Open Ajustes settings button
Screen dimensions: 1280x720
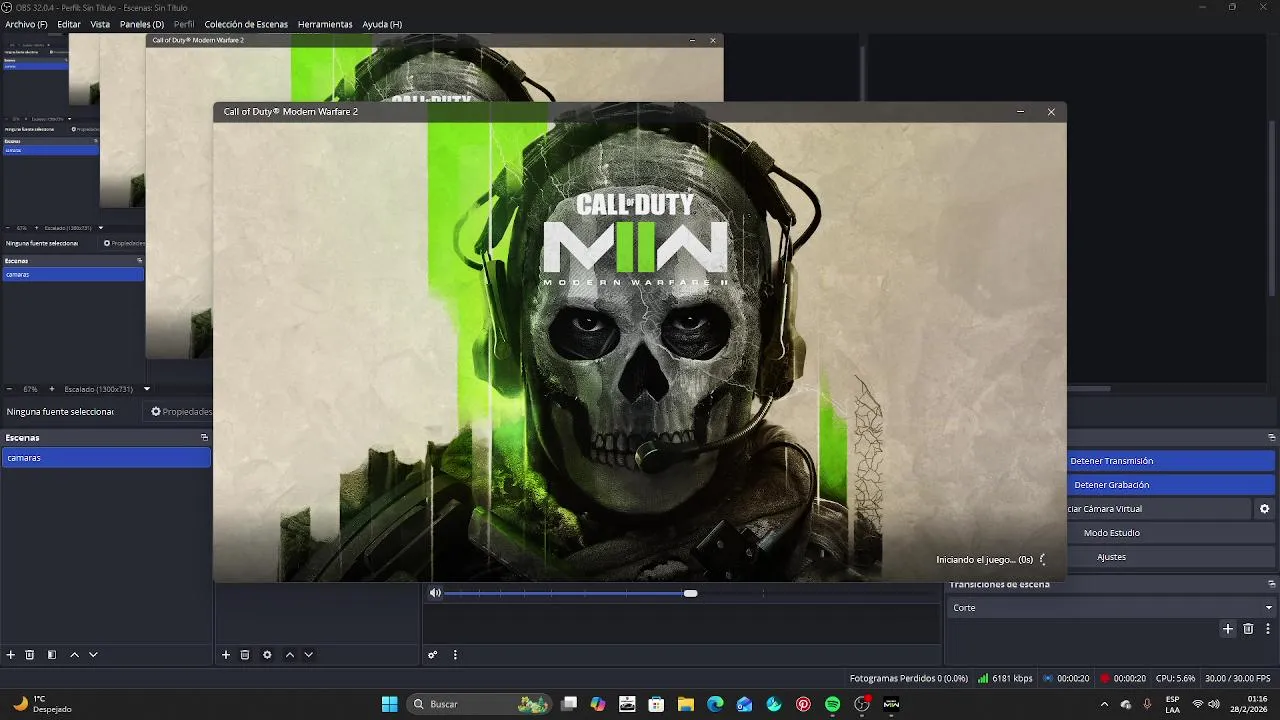[1171, 557]
